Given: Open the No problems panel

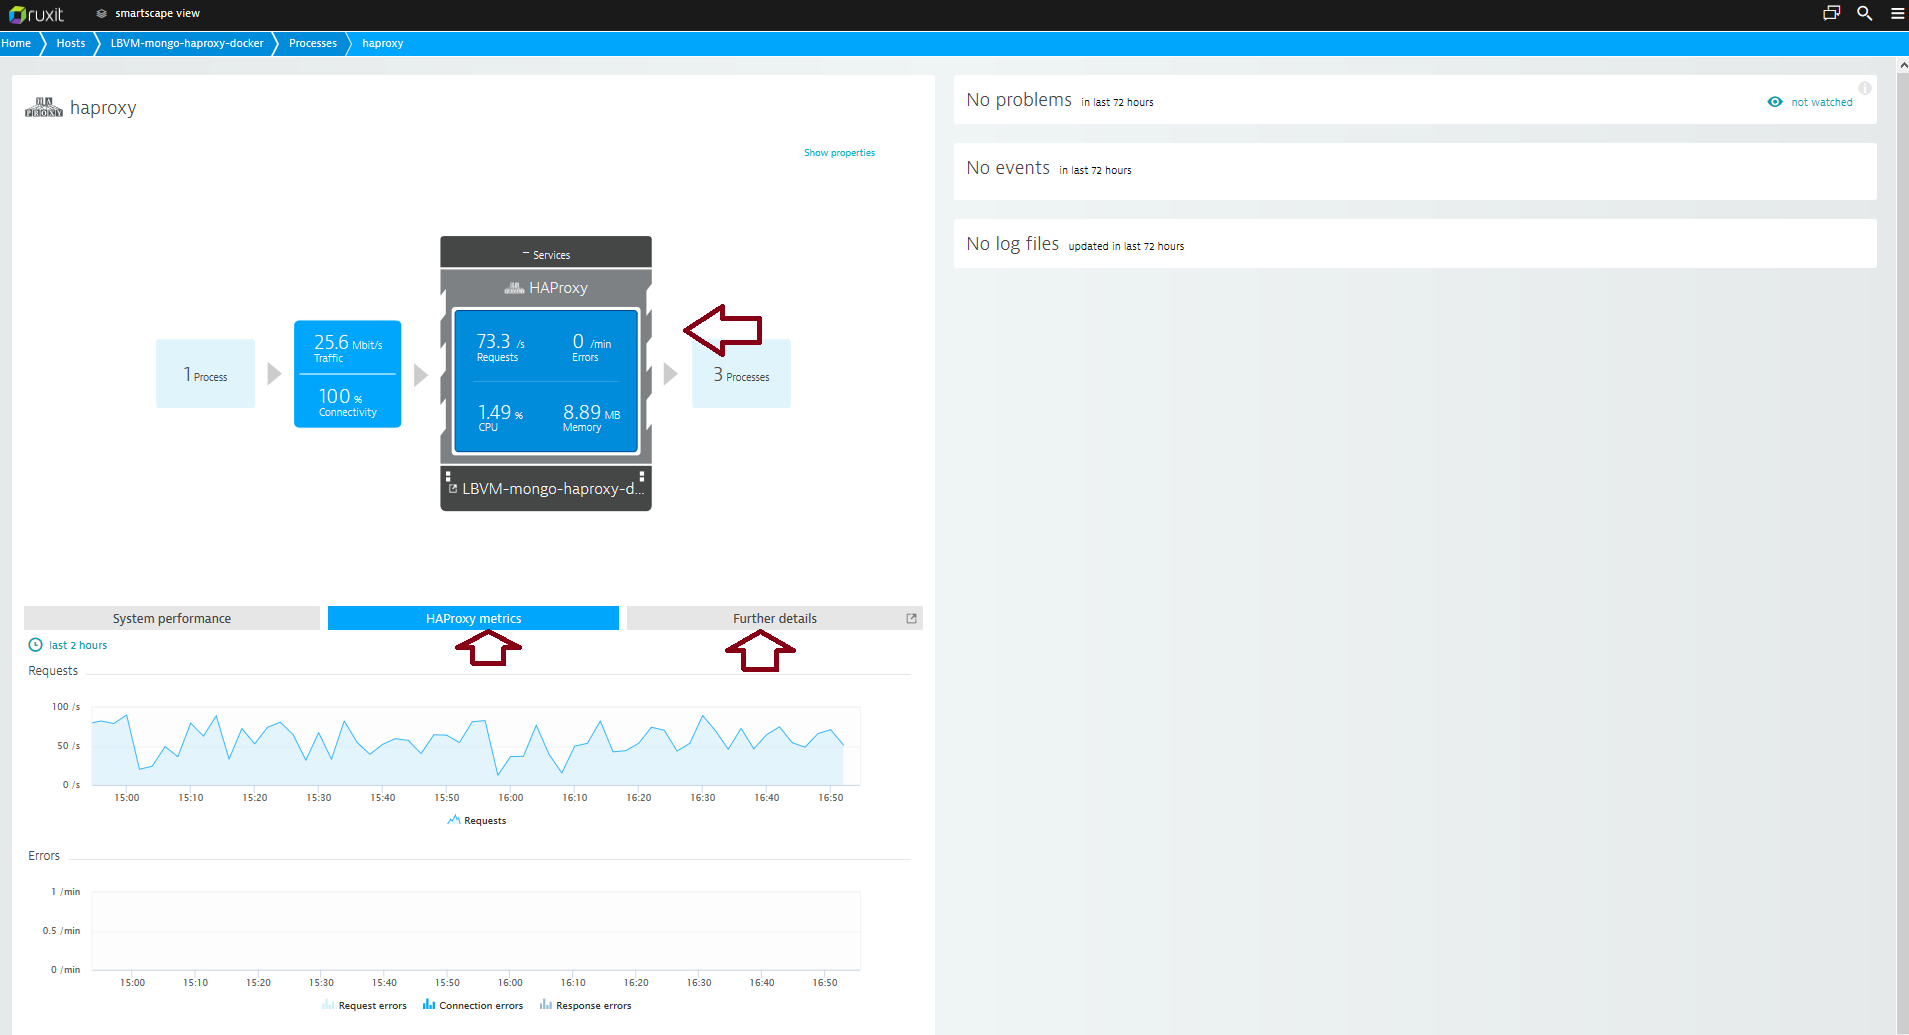Looking at the screenshot, I should 1415,100.
